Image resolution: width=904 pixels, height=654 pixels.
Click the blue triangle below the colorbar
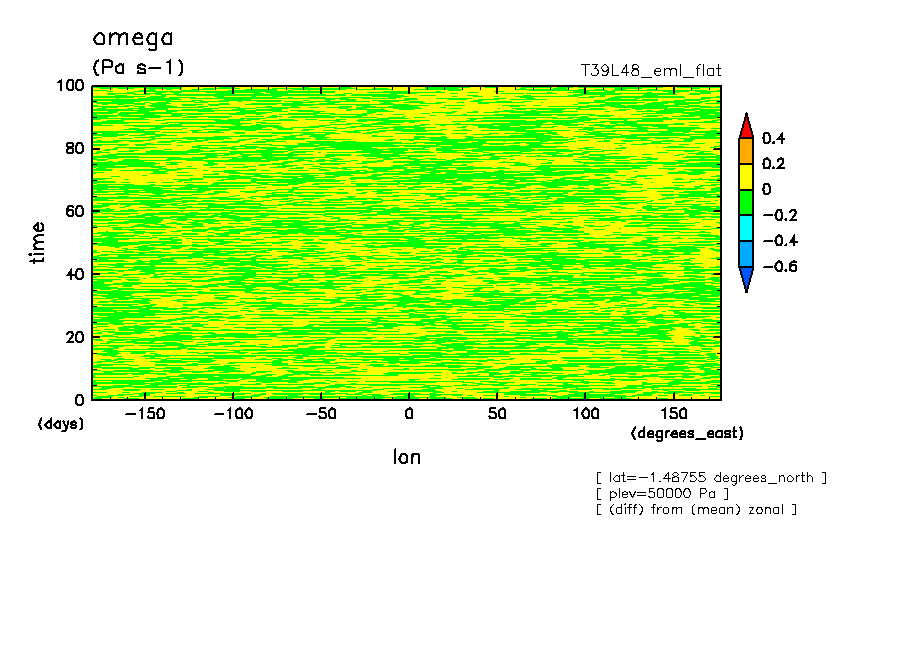click(x=745, y=278)
